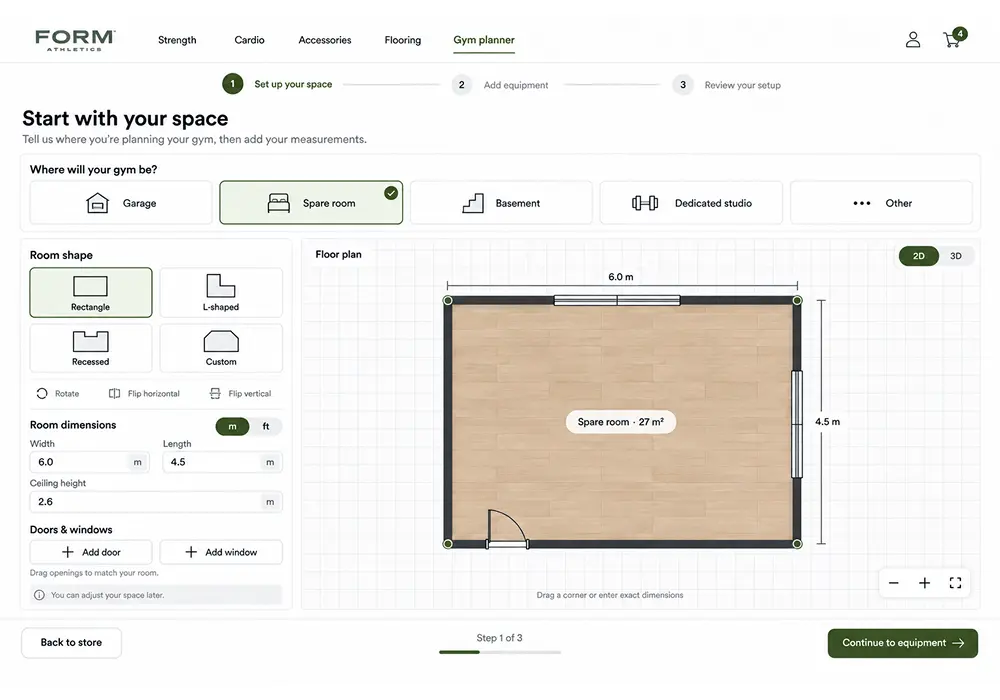Click the Rotate room icon

42,393
